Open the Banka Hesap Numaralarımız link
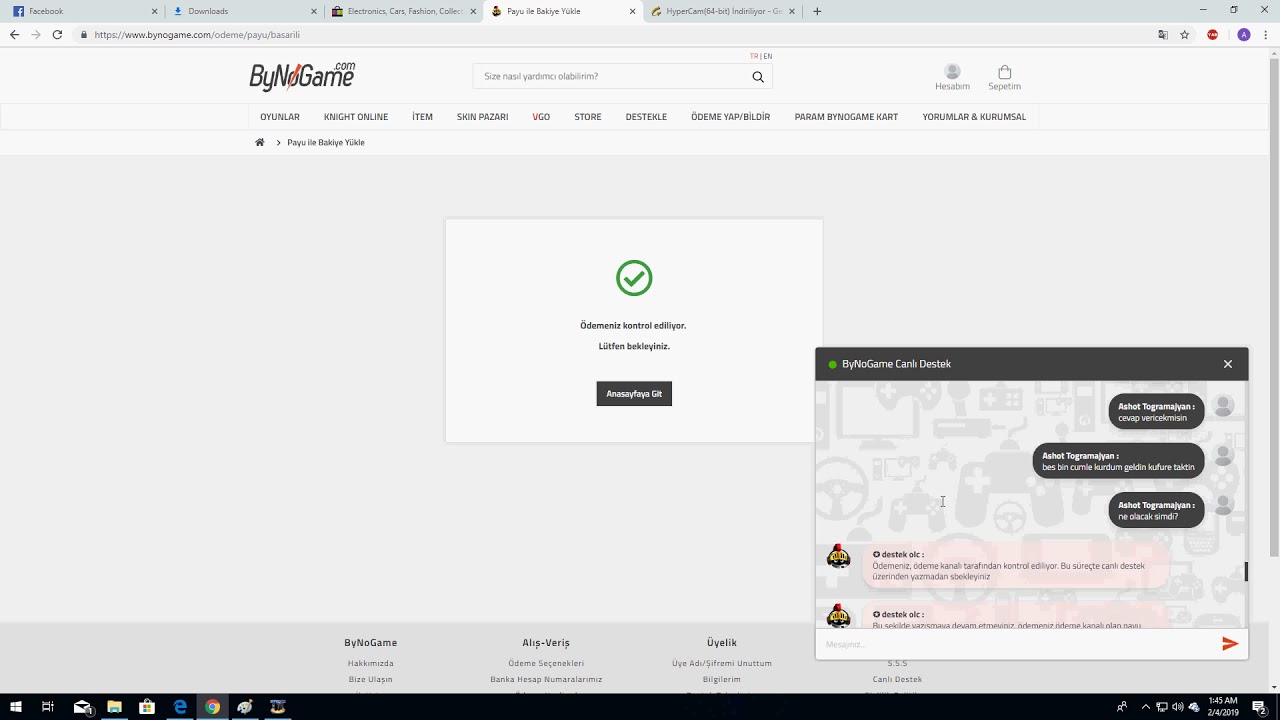Image resolution: width=1280 pixels, height=720 pixels. point(546,679)
